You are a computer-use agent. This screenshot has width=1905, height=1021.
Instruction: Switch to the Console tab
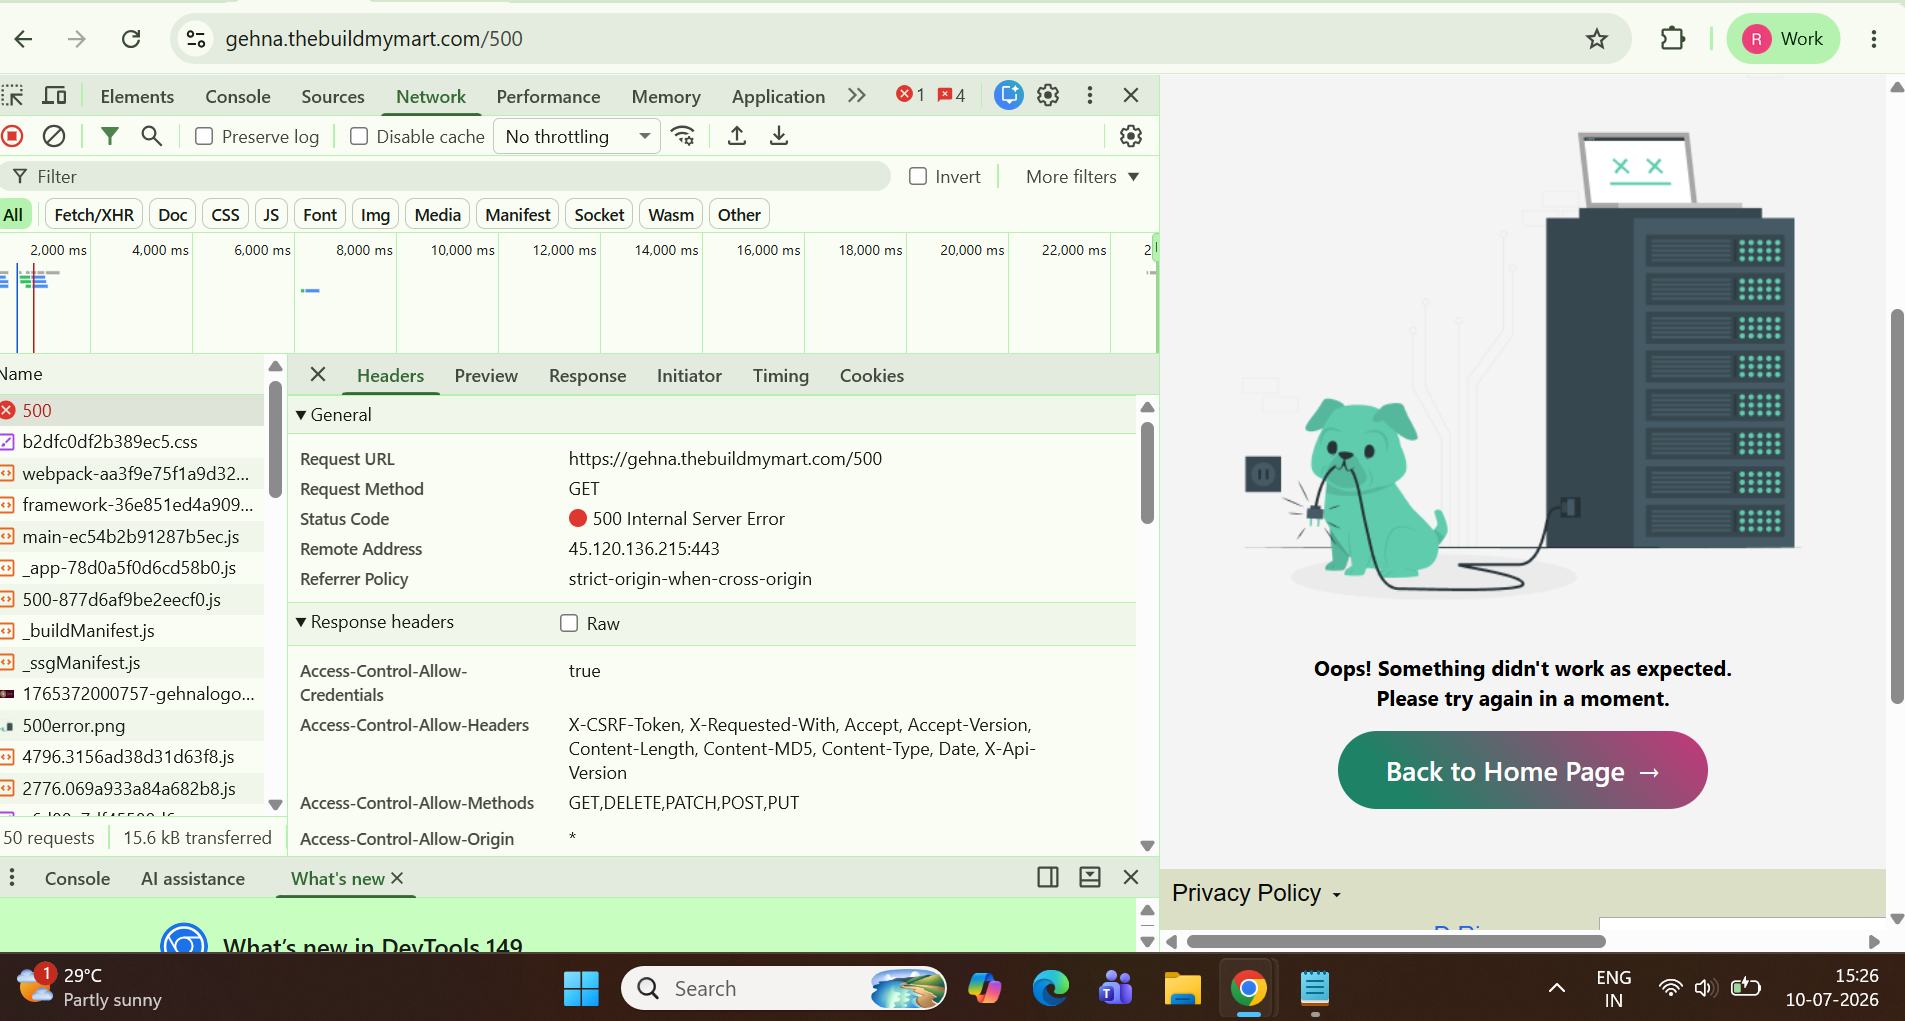click(238, 96)
